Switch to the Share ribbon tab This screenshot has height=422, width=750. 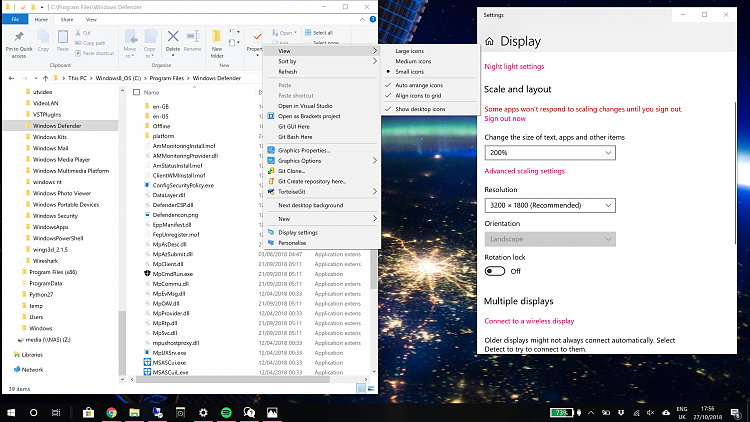pos(67,20)
